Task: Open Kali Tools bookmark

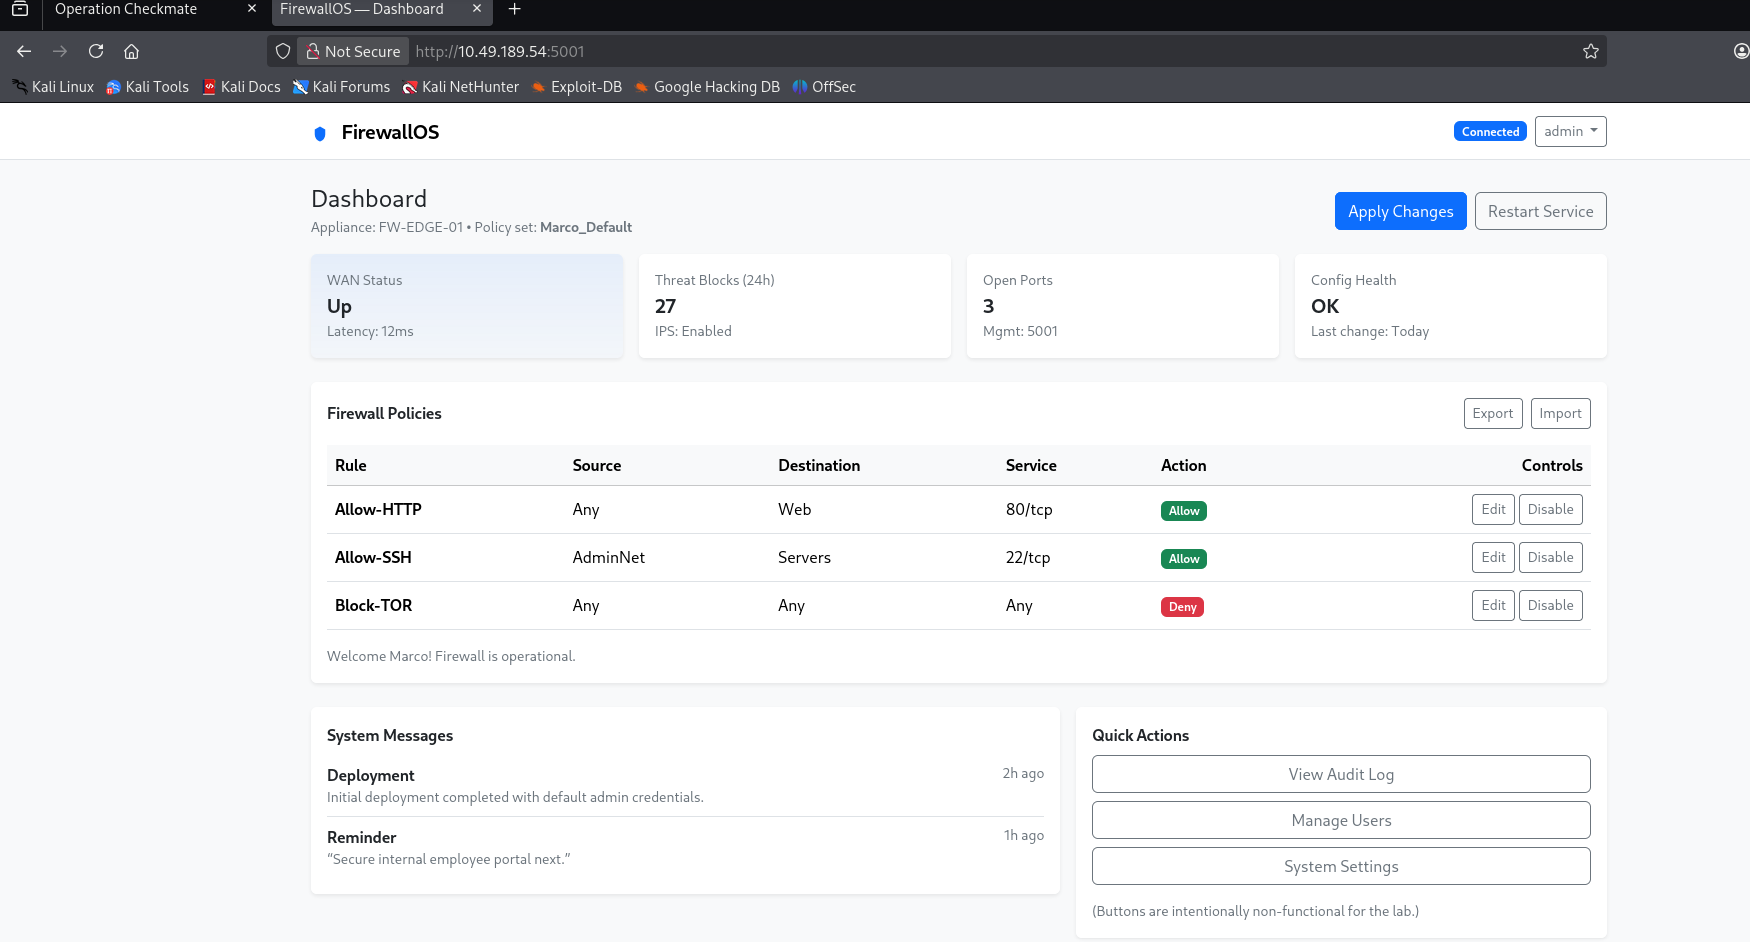Action: pyautogui.click(x=147, y=87)
